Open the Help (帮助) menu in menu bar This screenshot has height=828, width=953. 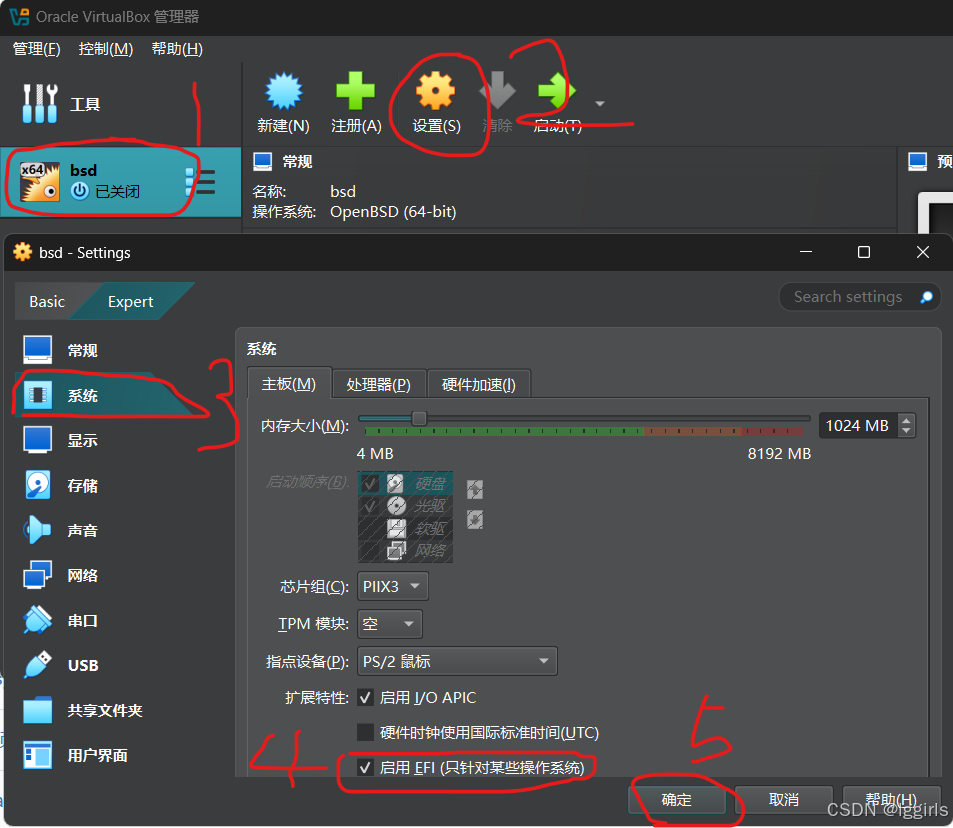[x=177, y=49]
